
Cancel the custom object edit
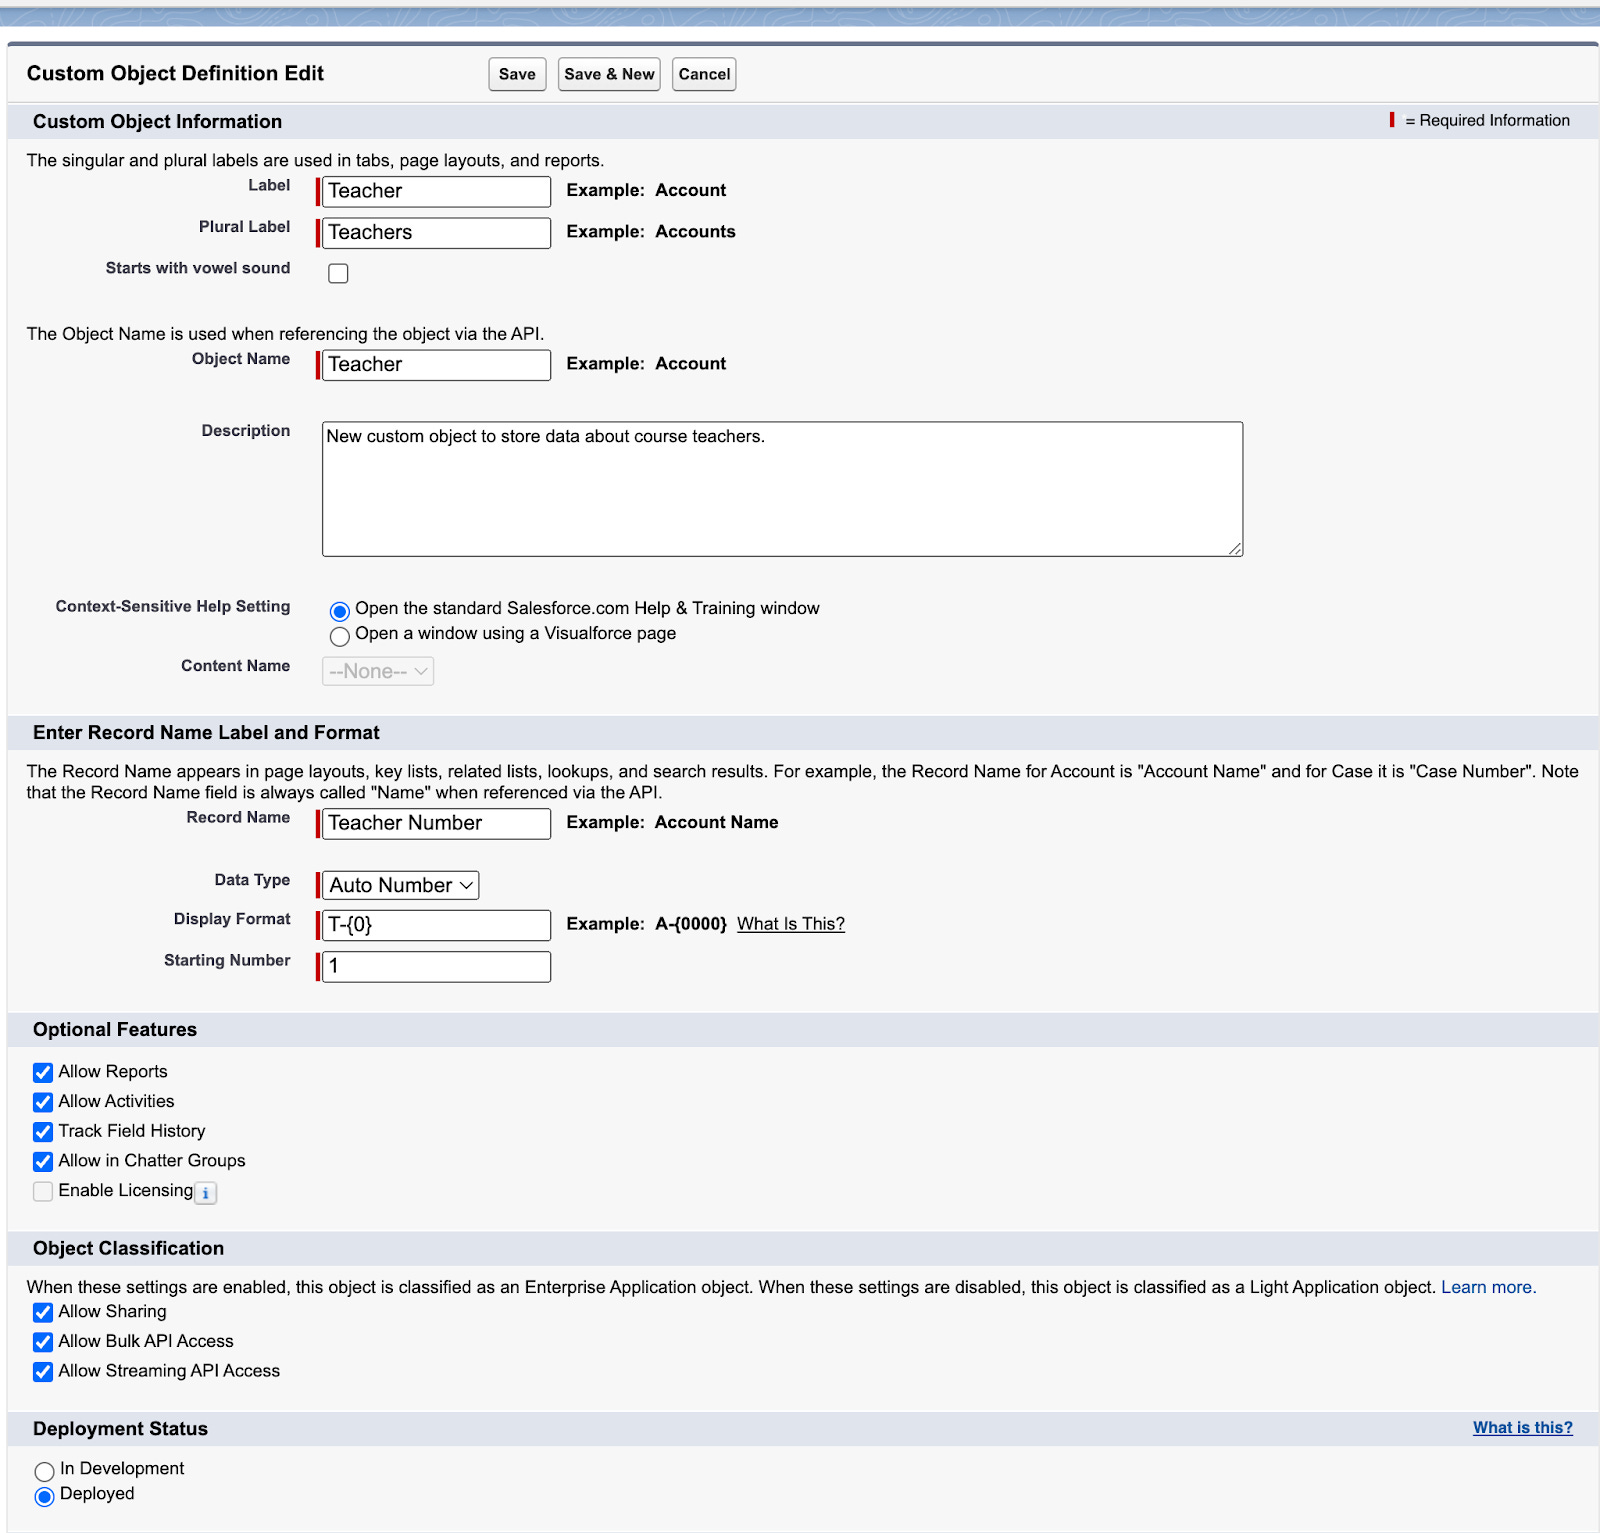point(704,74)
